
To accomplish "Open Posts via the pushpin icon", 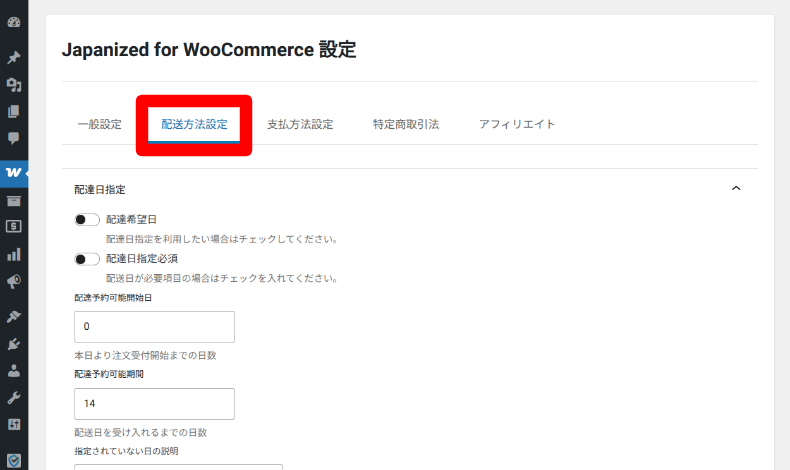I will tap(14, 57).
